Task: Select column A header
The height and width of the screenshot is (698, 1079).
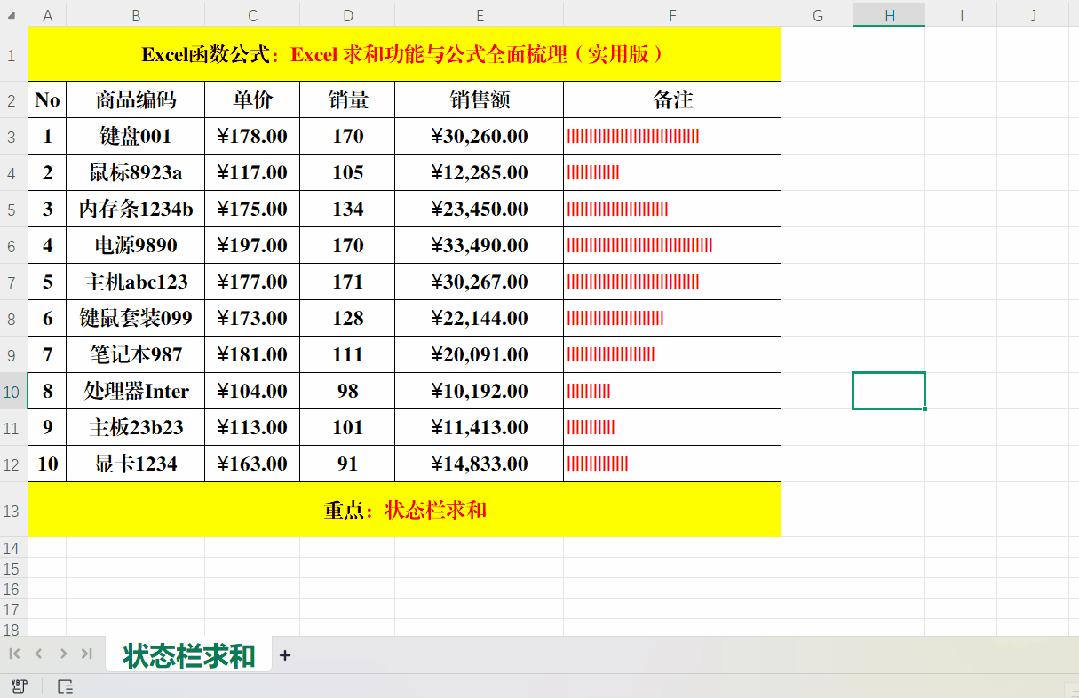Action: pyautogui.click(x=47, y=15)
